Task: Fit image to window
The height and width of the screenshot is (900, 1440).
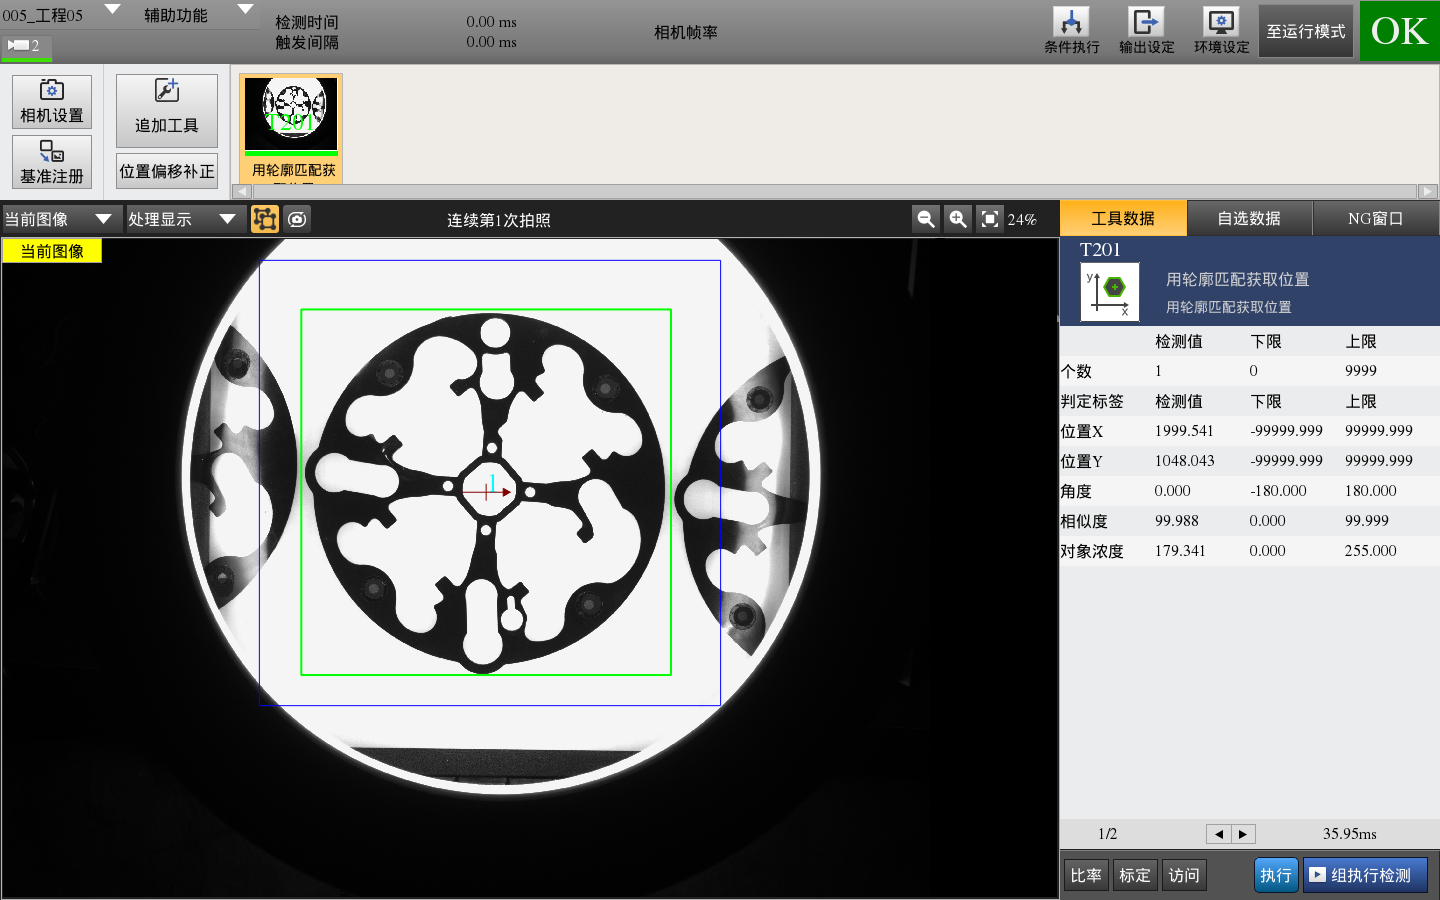Action: click(x=989, y=219)
